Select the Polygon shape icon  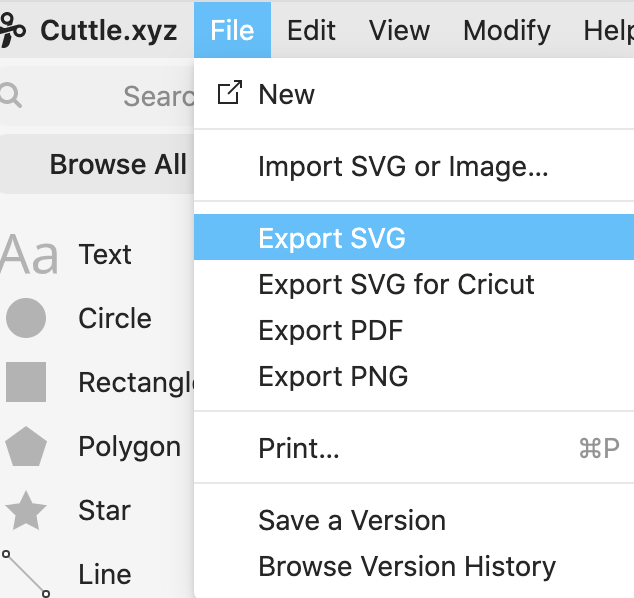pos(26,447)
